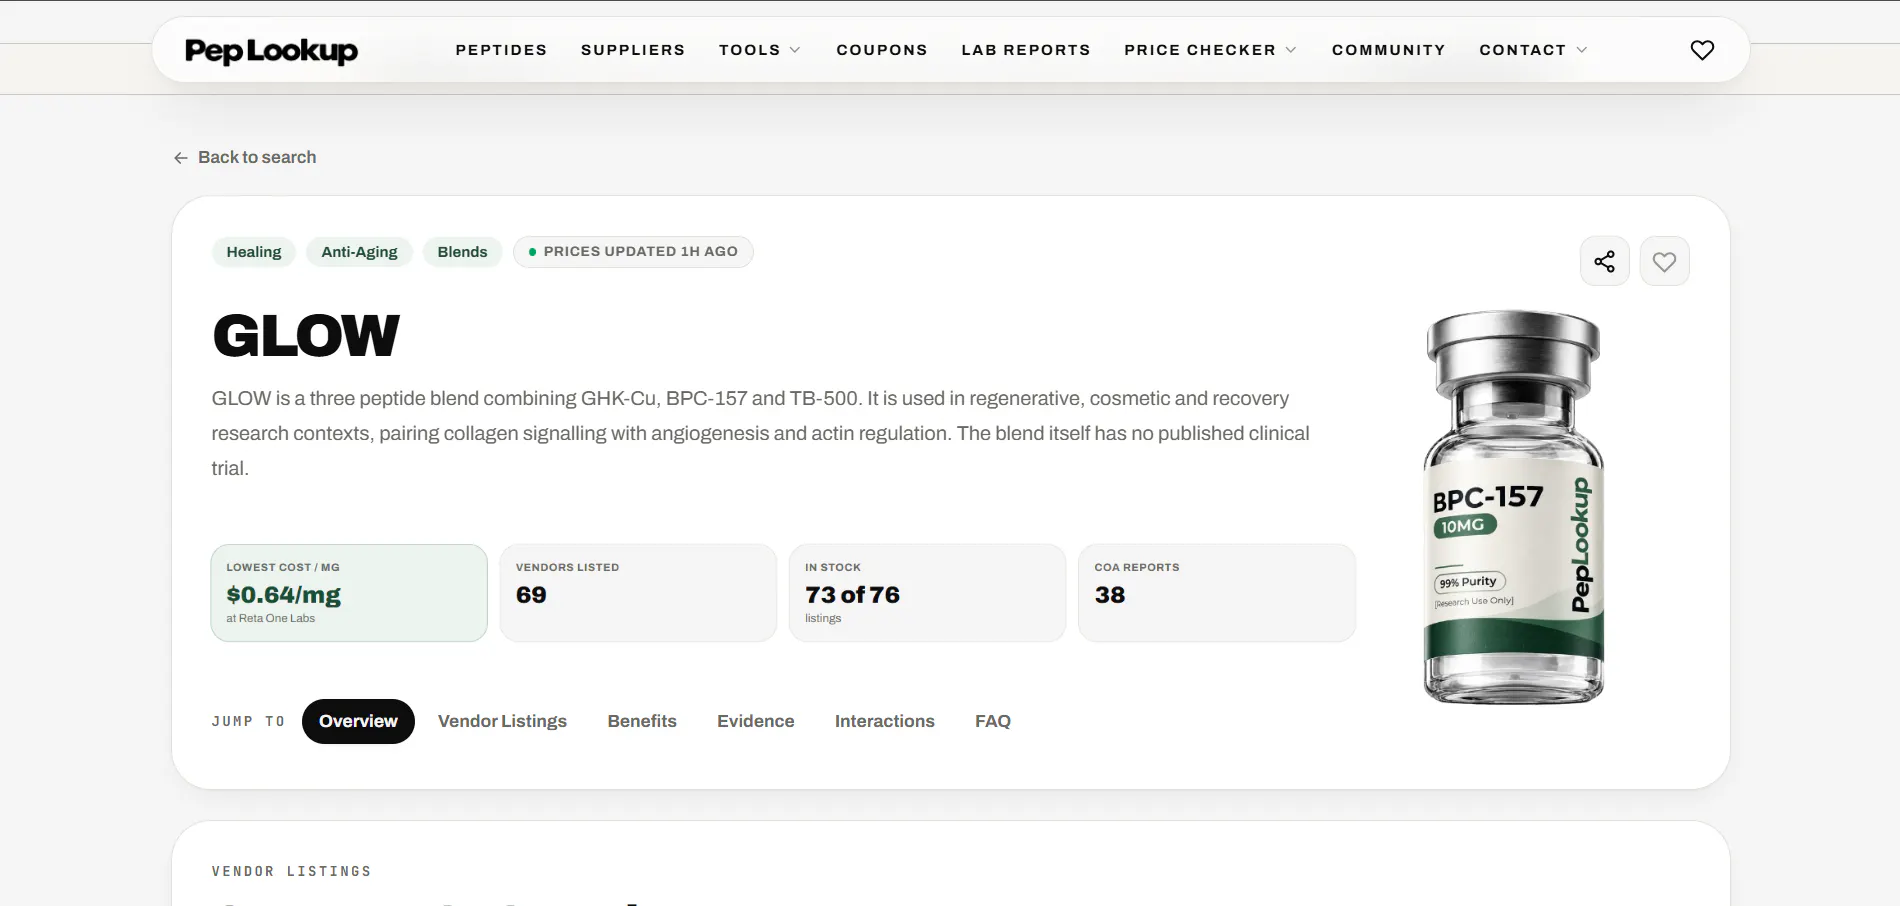Image resolution: width=1900 pixels, height=906 pixels.
Task: Click the Healing category tag
Action: (254, 252)
